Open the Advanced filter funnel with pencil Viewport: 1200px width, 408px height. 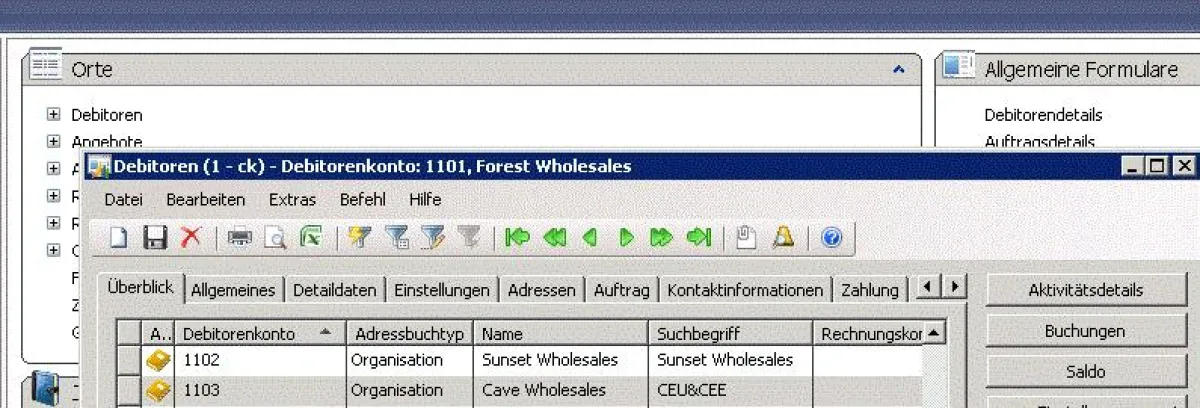432,237
